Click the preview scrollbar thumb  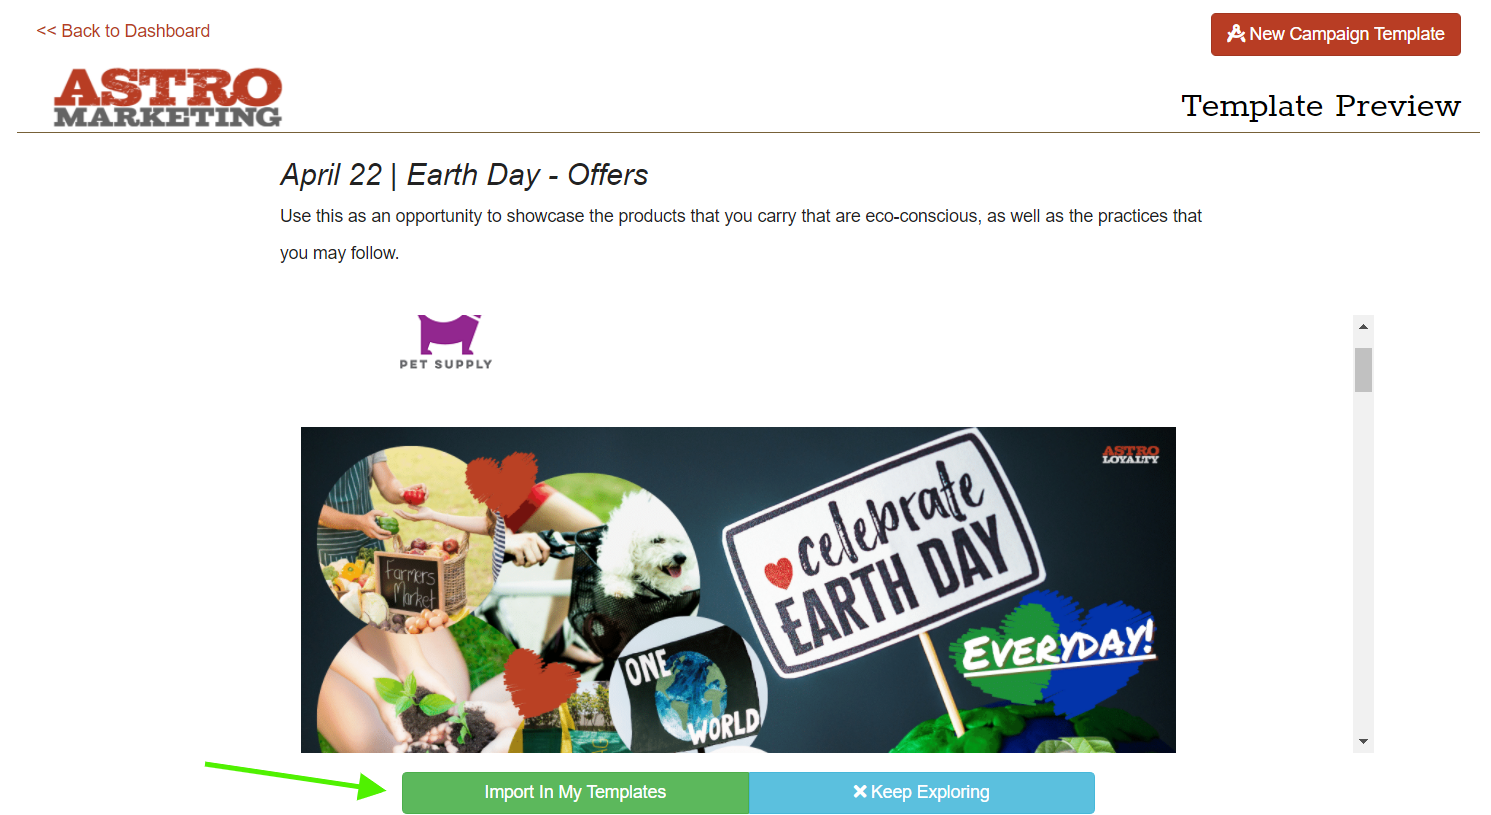click(x=1363, y=370)
